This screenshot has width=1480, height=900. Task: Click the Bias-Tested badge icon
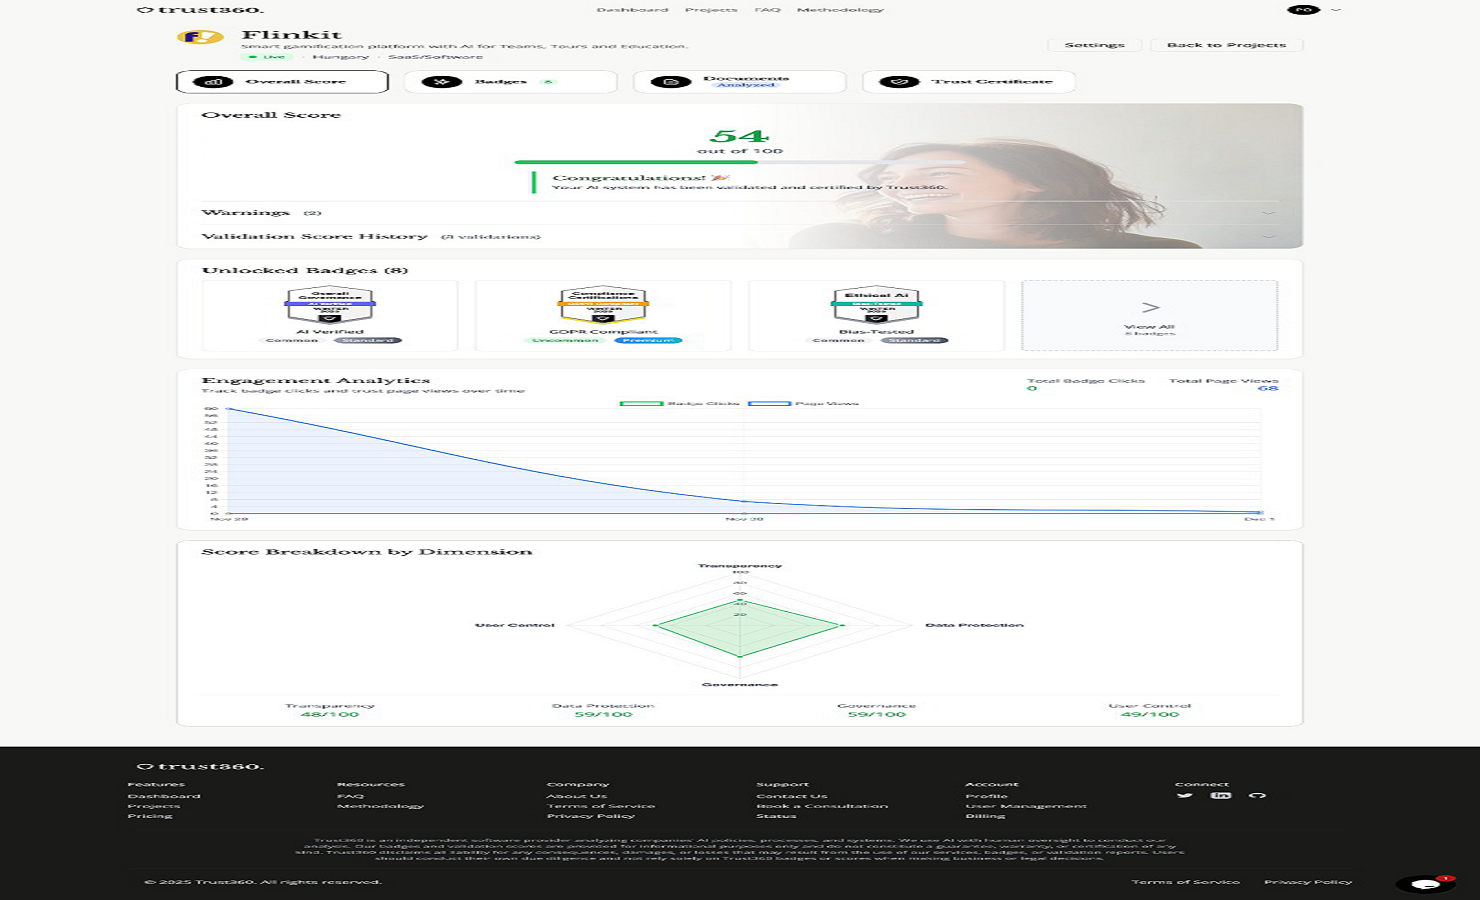coord(876,306)
